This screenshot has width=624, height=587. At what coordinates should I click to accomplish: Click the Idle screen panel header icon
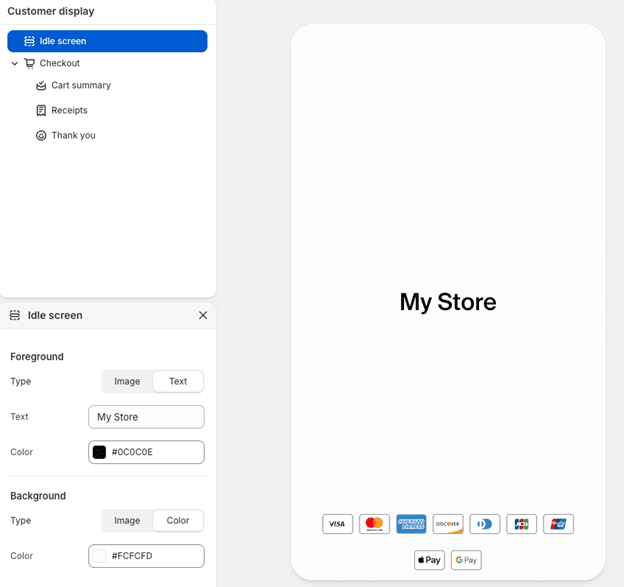15,315
